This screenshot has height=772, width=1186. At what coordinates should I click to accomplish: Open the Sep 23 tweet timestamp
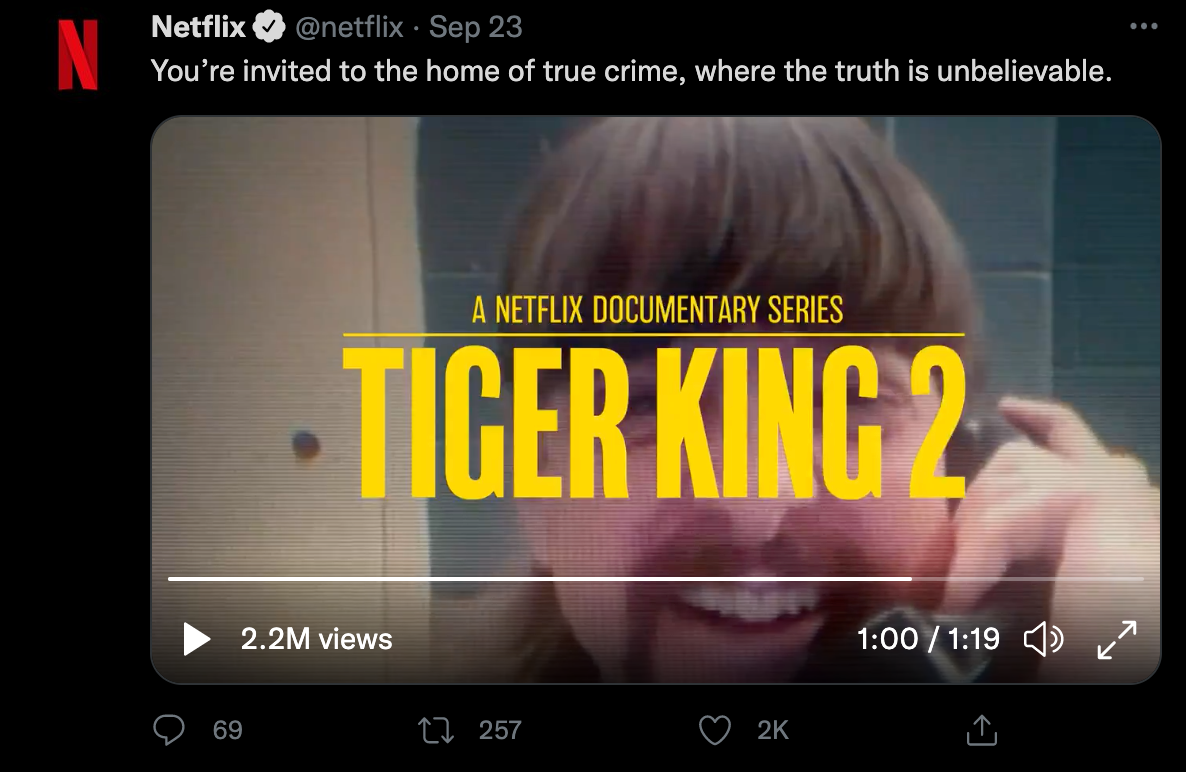click(475, 27)
